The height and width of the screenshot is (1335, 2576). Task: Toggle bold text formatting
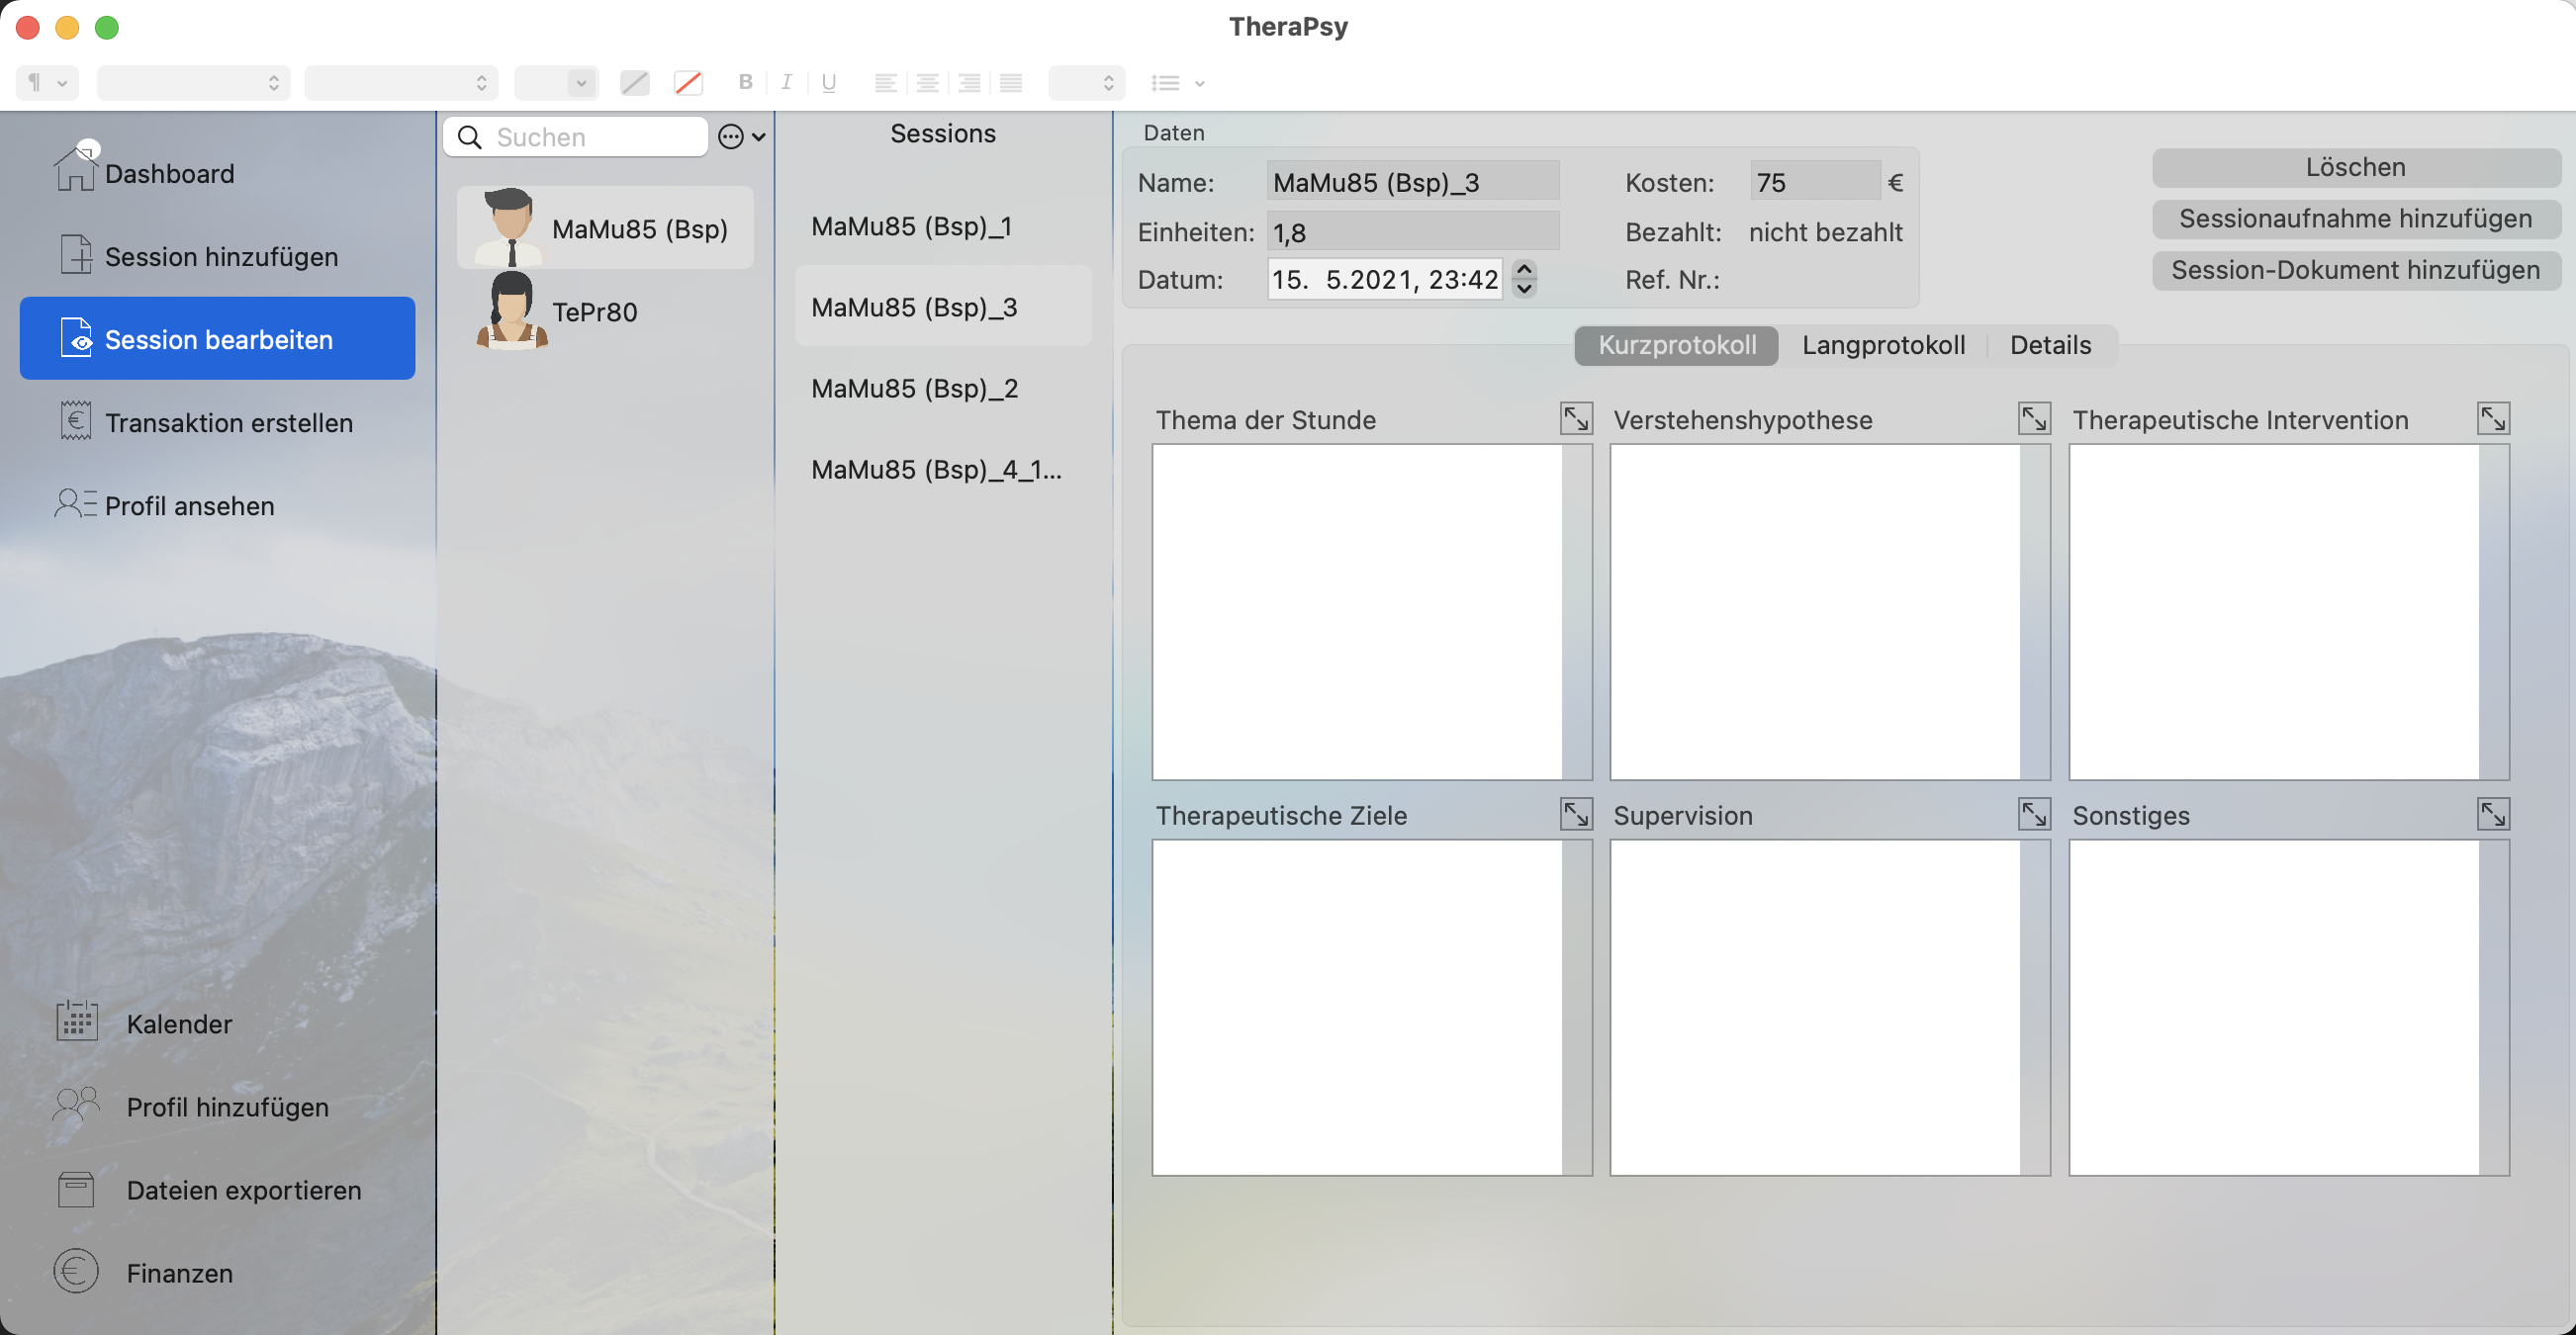click(745, 82)
